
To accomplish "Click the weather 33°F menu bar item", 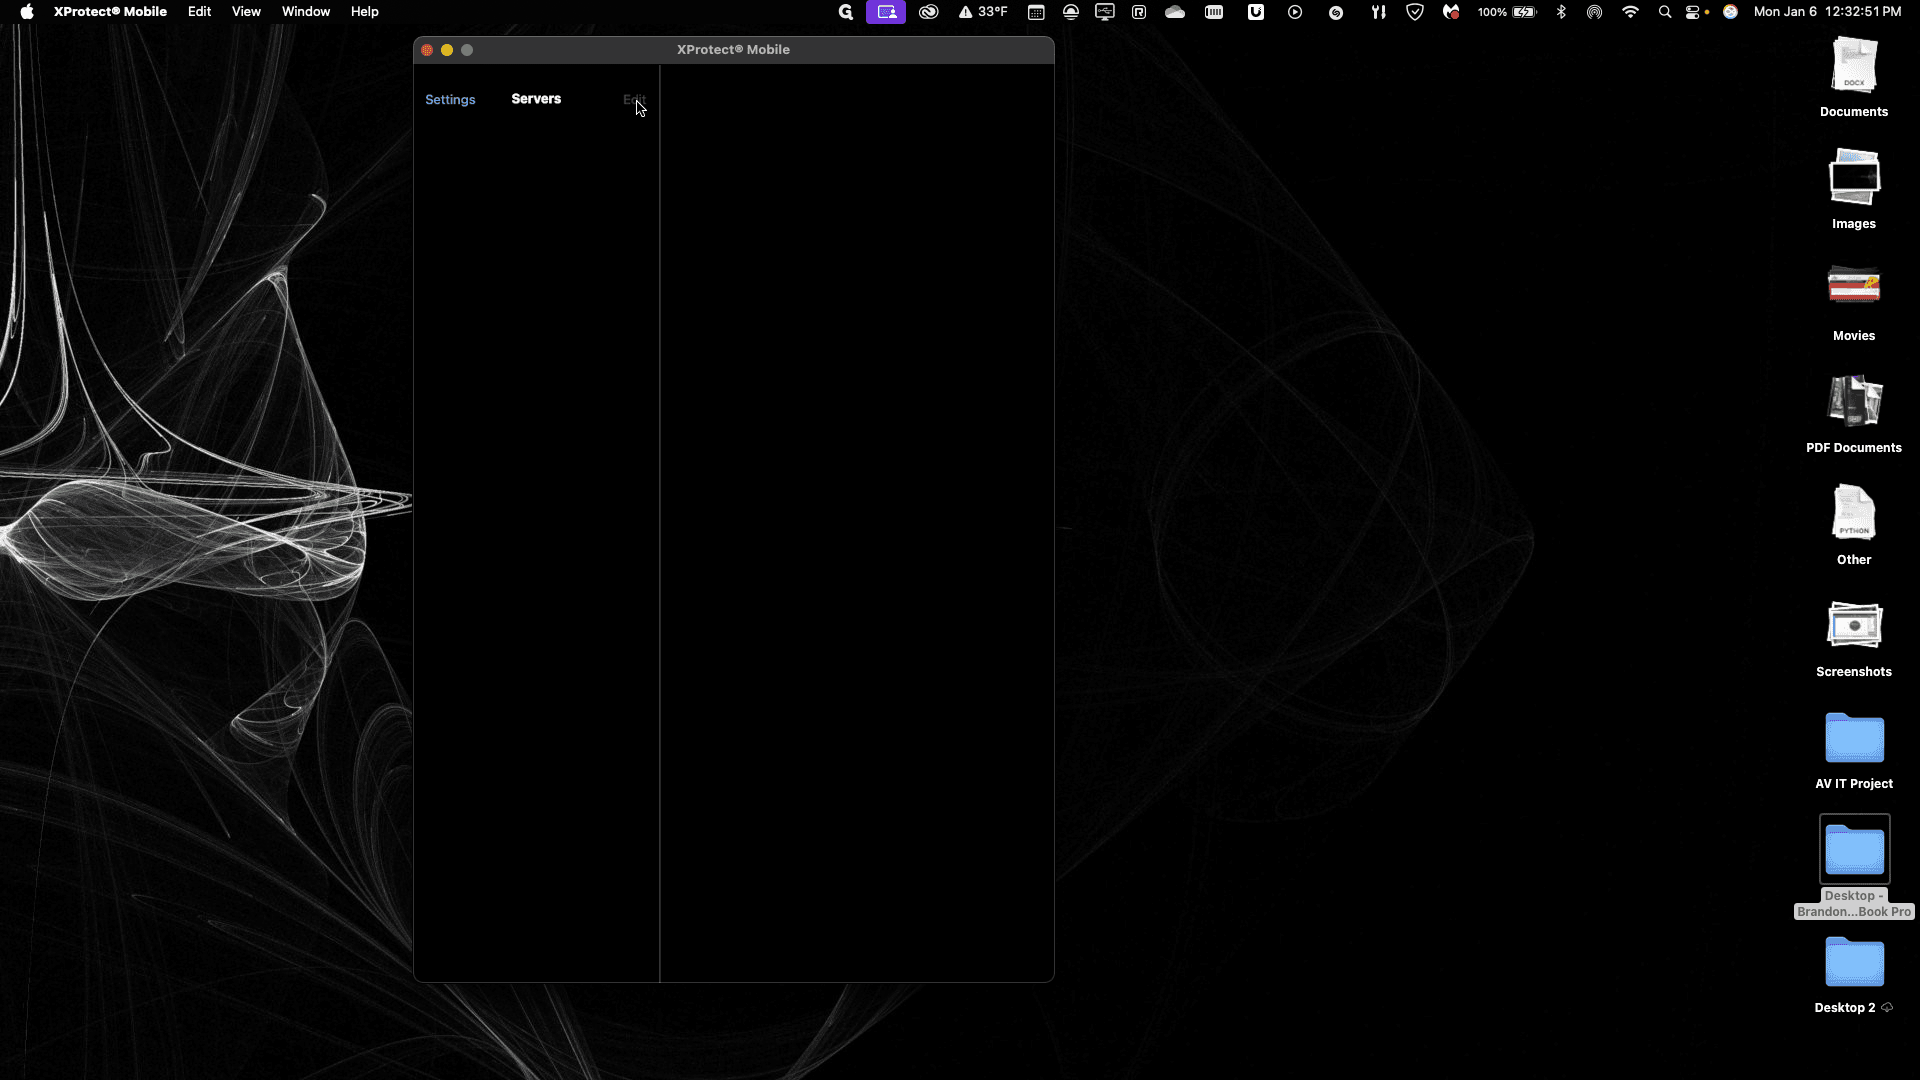I will [983, 12].
